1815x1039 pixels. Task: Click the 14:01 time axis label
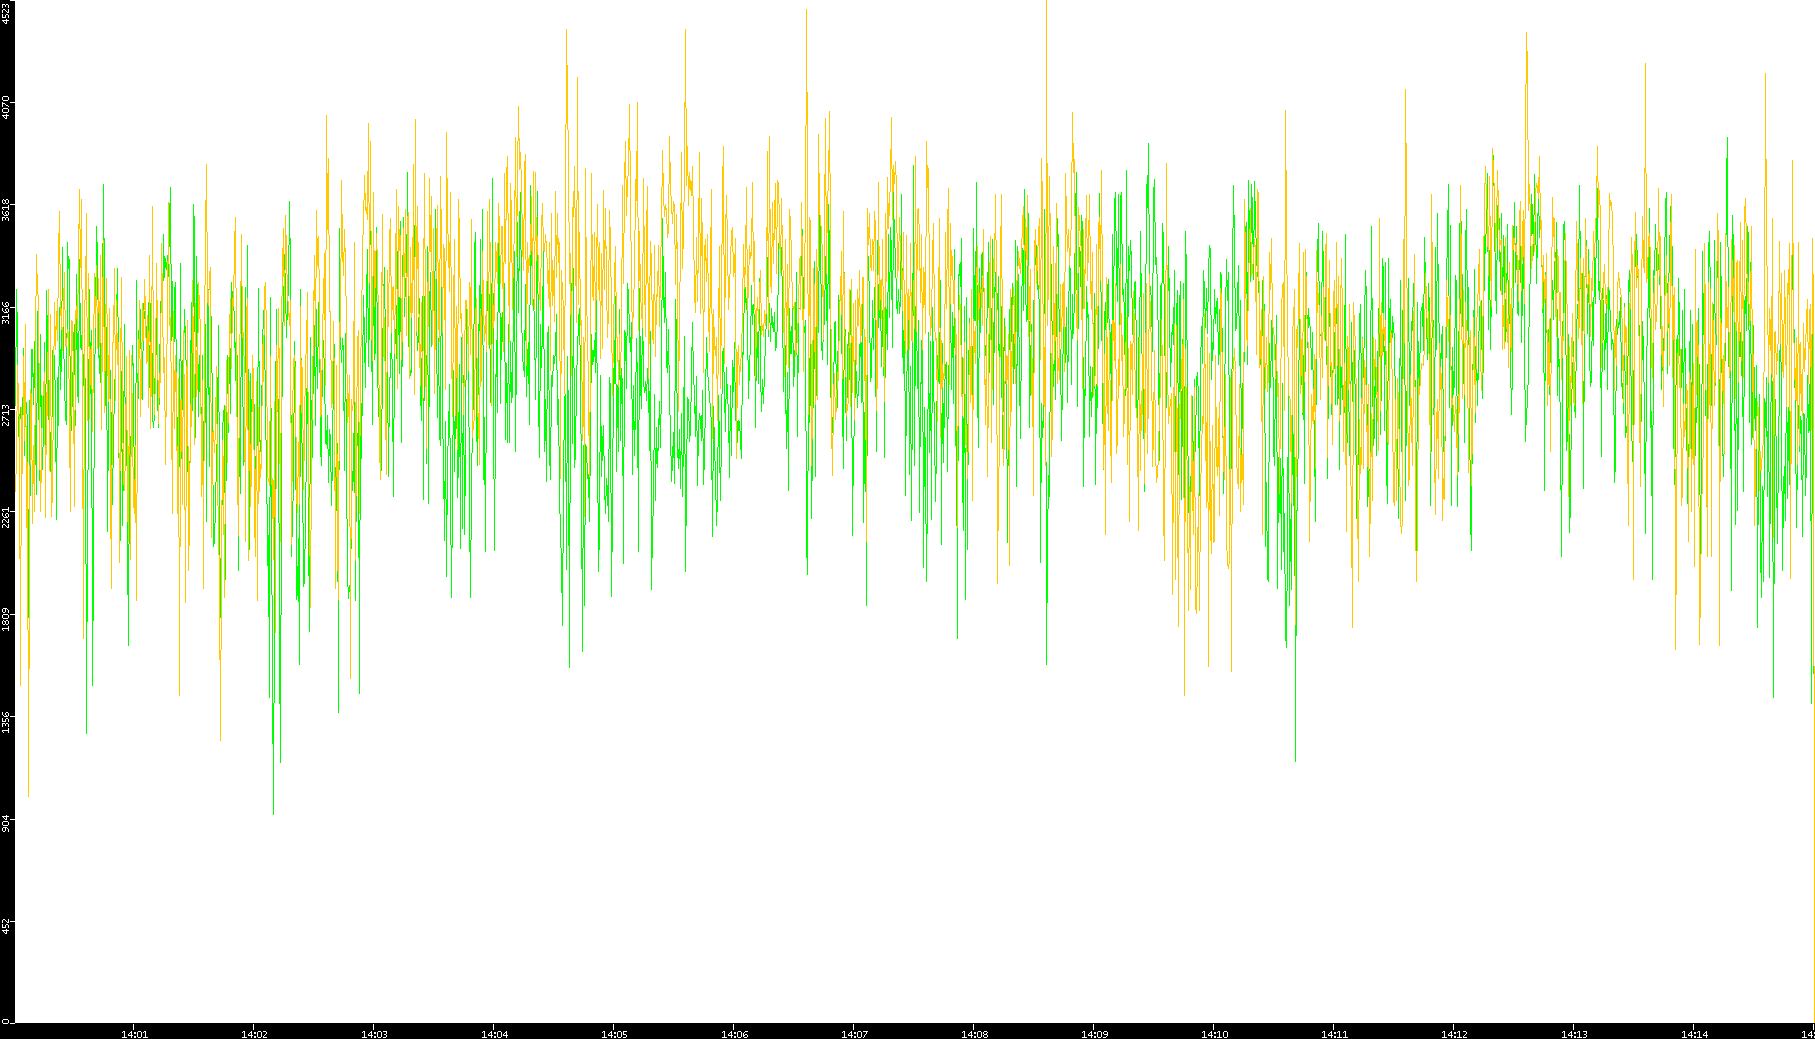[134, 1034]
